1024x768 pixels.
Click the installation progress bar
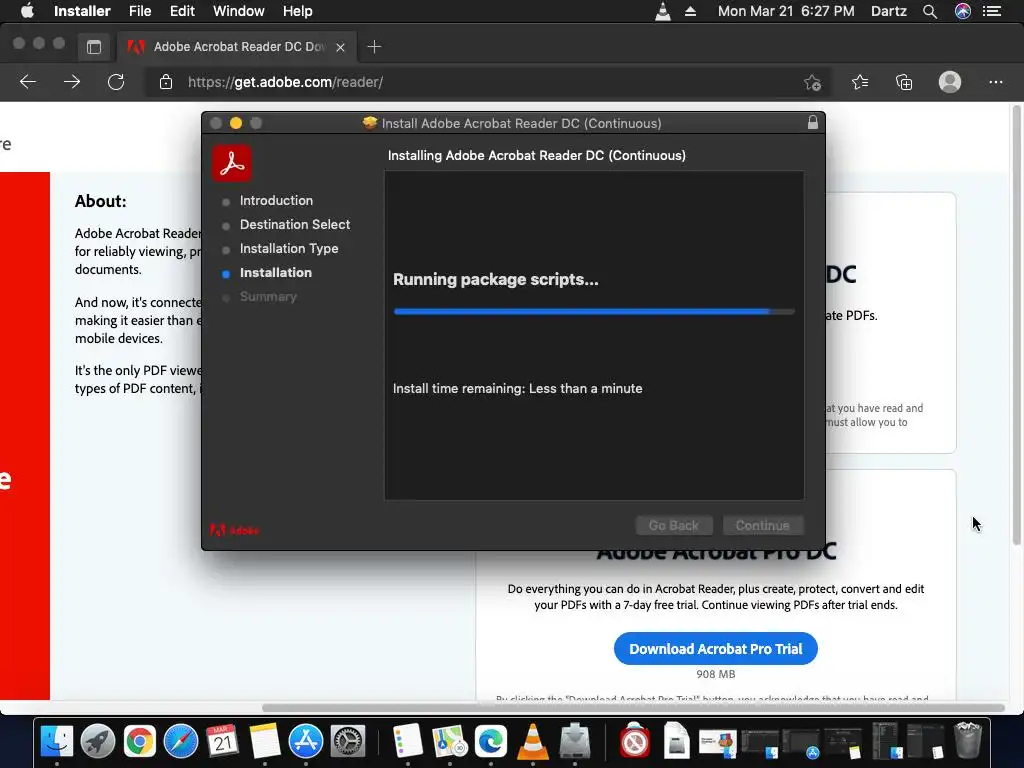594,312
